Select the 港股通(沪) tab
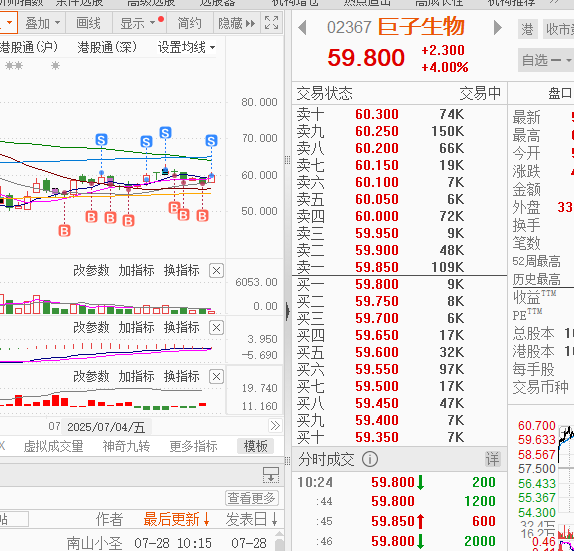Screen dimensions: 574x551 (29, 47)
